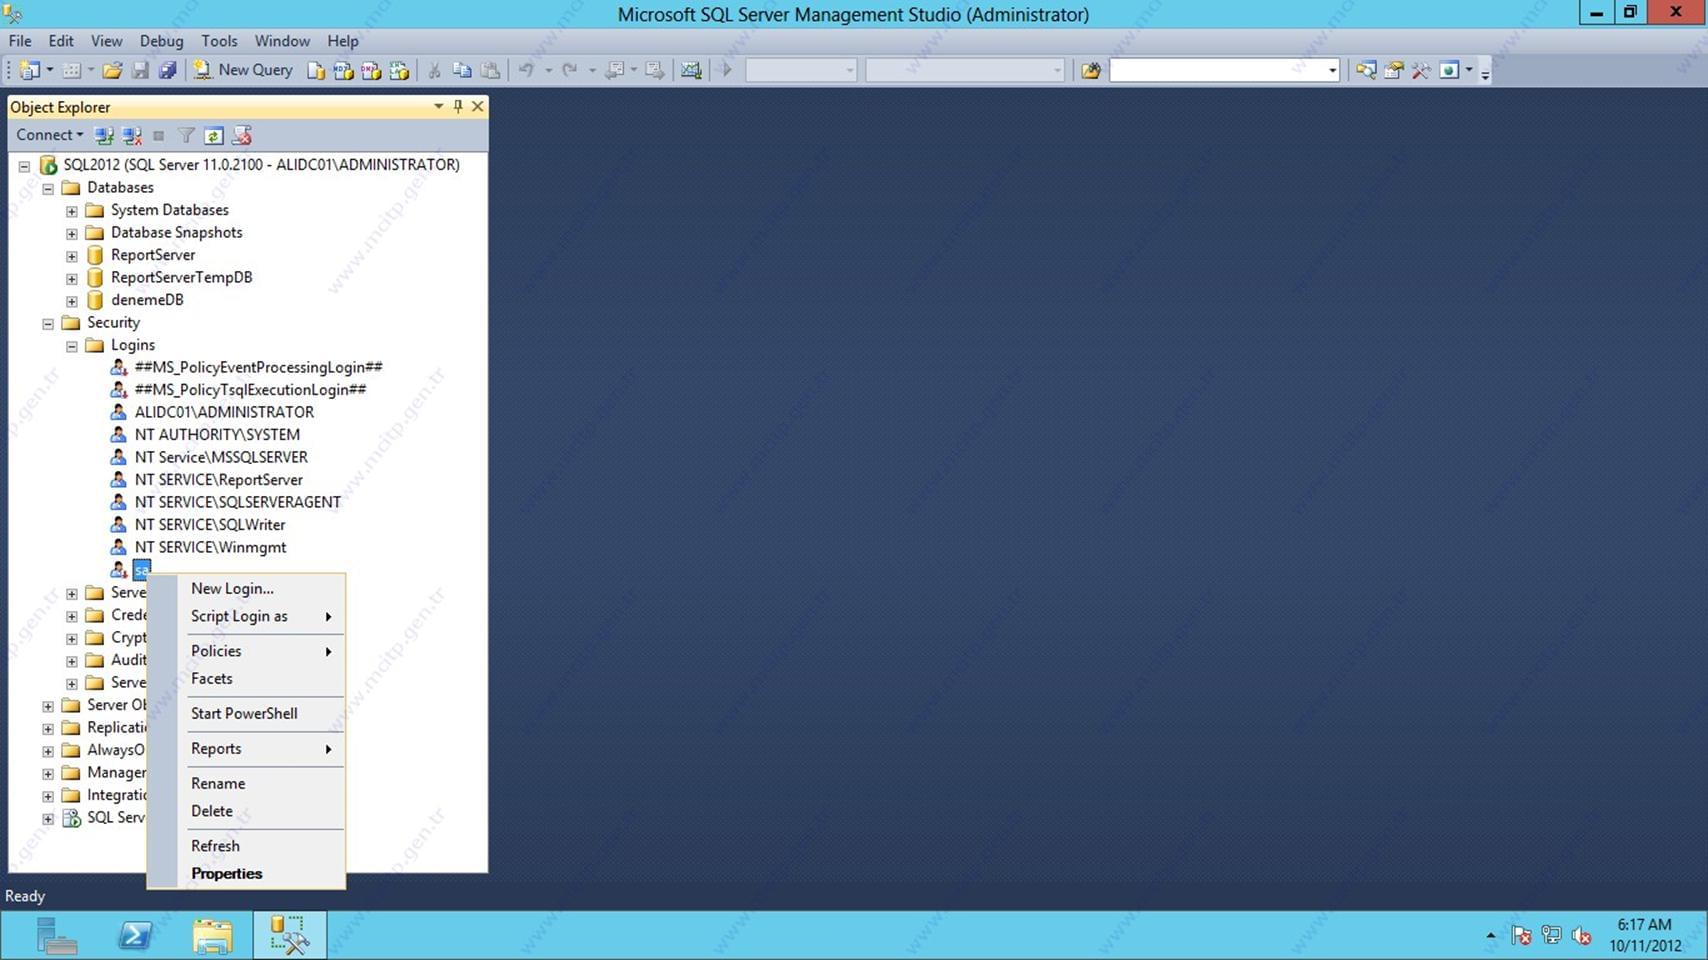Click Connect Object Explorer icon
1708x960 pixels.
[x=103, y=135]
